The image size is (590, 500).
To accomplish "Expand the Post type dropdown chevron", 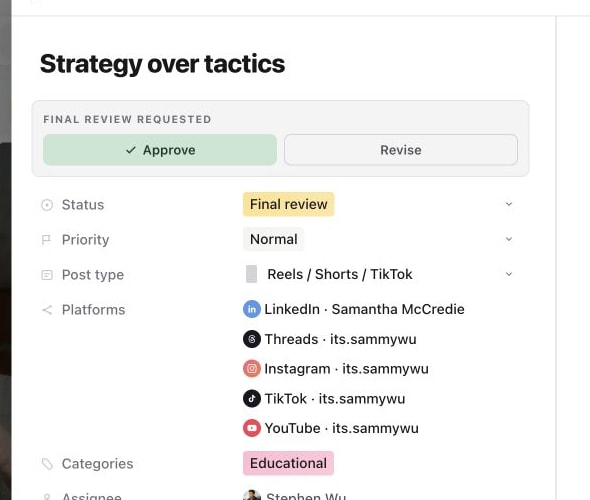I will tap(509, 274).
